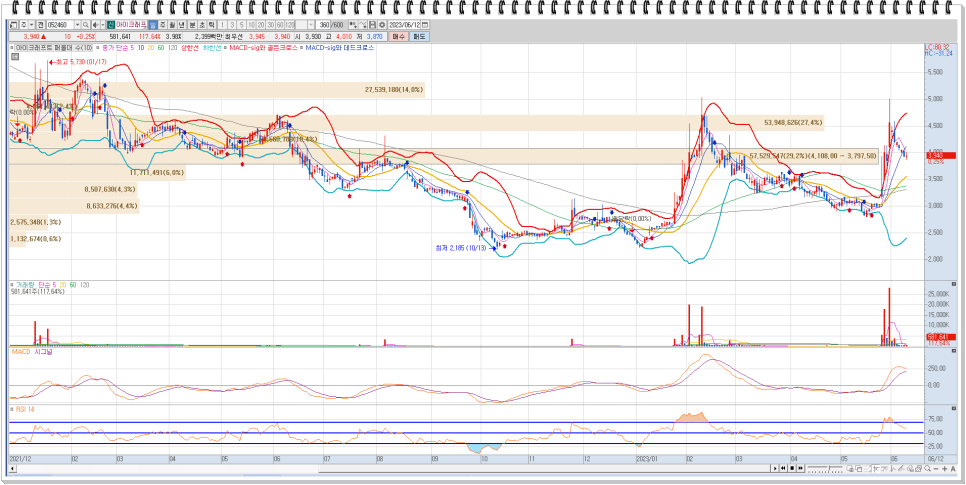Select the daily (일) period button

pyautogui.click(x=153, y=25)
